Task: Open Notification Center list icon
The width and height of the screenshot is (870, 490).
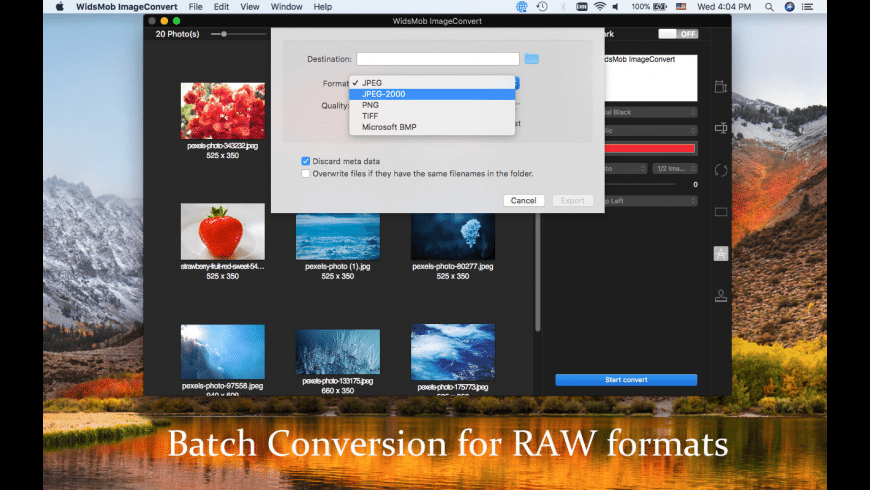Action: click(x=807, y=7)
